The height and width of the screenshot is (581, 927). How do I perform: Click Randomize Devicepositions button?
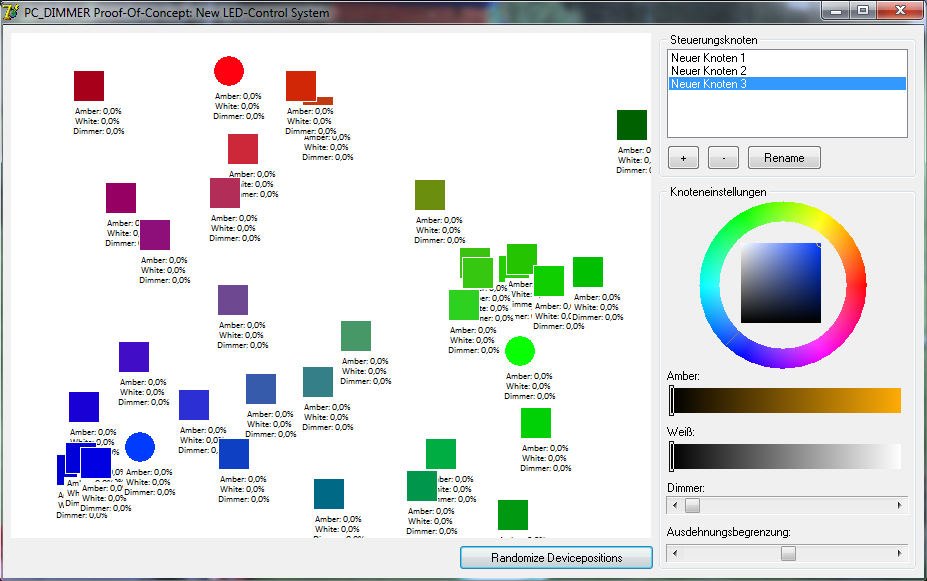[556, 557]
